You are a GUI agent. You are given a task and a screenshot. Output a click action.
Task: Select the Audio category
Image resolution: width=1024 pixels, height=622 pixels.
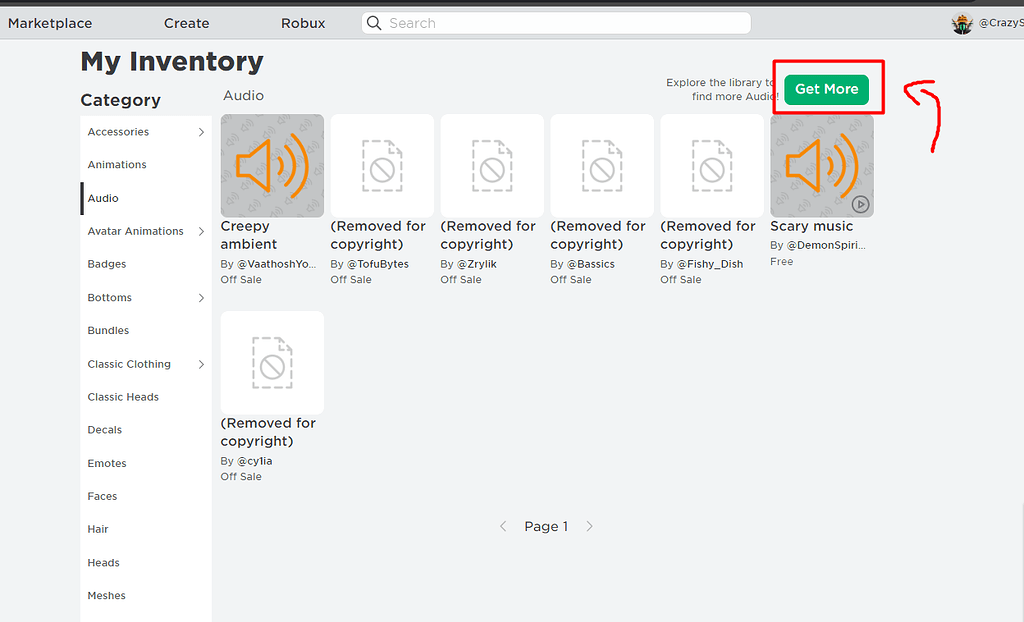click(x=103, y=198)
